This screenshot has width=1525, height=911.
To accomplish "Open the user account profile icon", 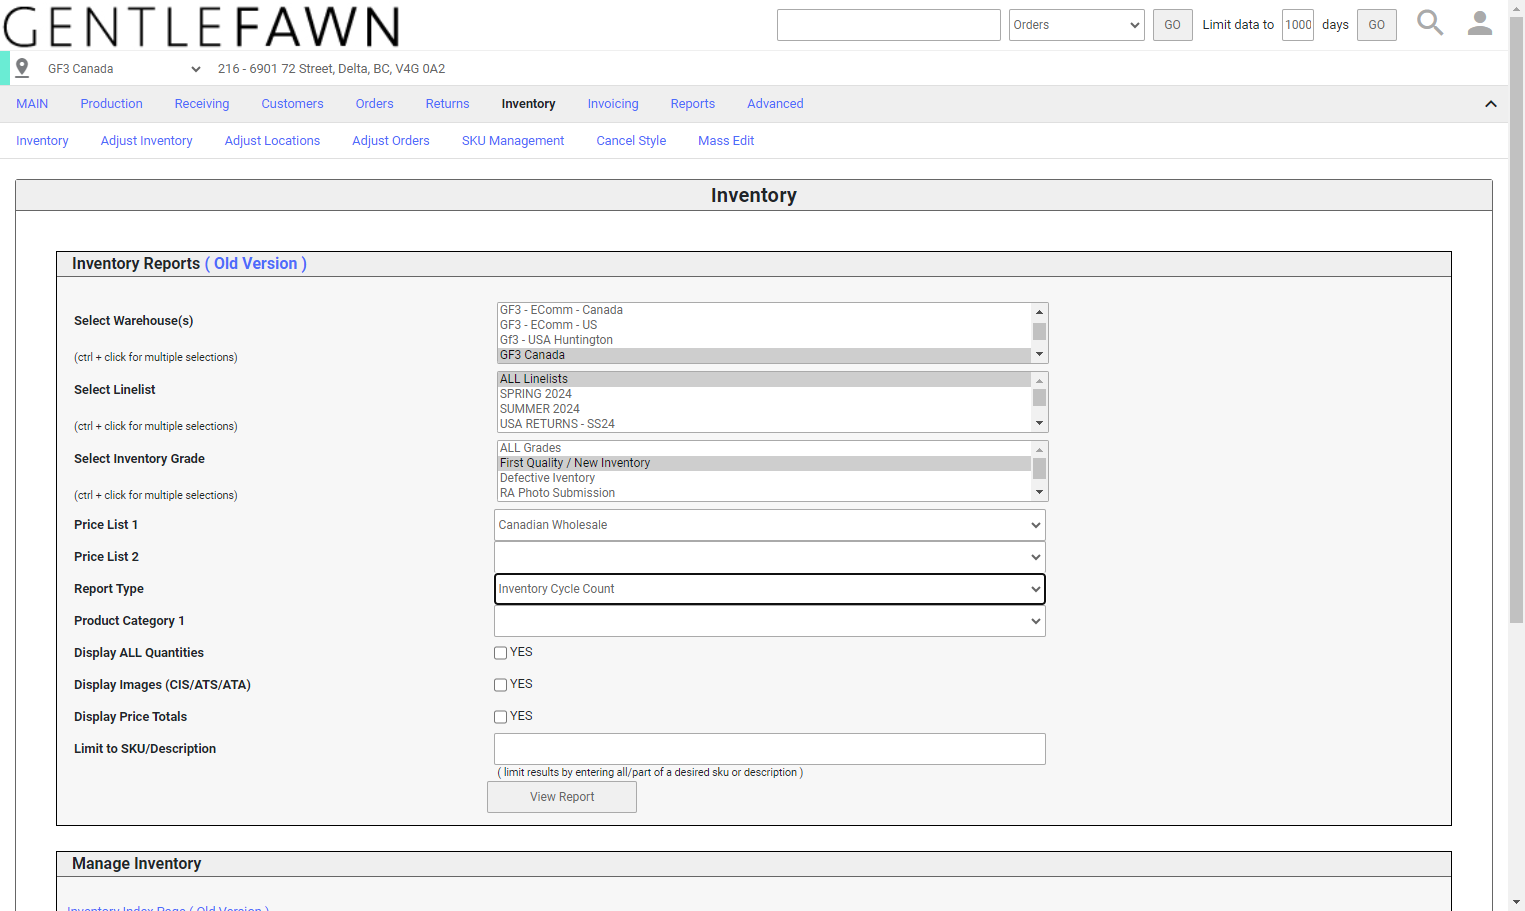I will 1480,23.
